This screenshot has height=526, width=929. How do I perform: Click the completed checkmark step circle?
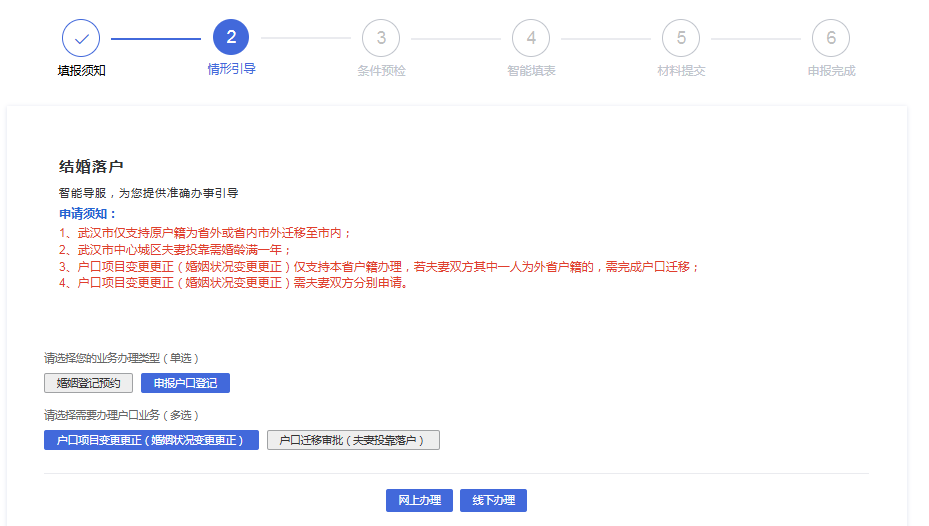(81, 39)
